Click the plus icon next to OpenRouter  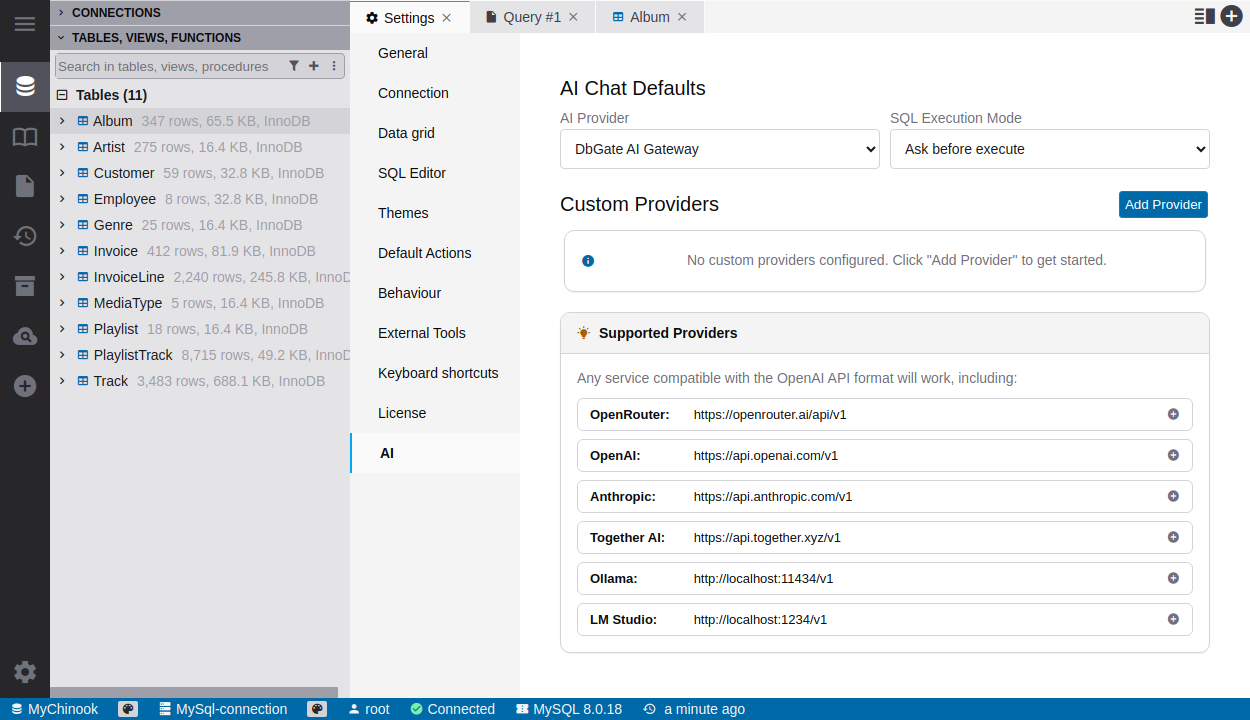pos(1173,414)
